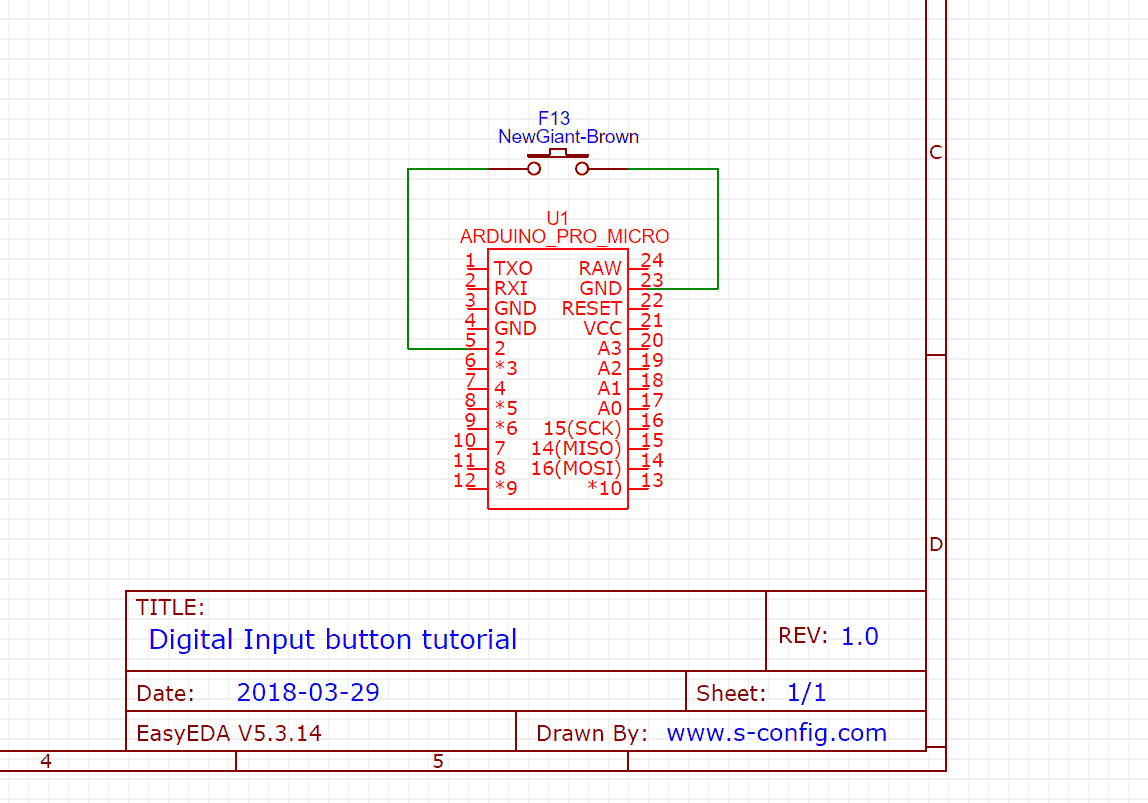This screenshot has height=803, width=1148.
Task: Click the *5 pin label
Action: point(506,408)
